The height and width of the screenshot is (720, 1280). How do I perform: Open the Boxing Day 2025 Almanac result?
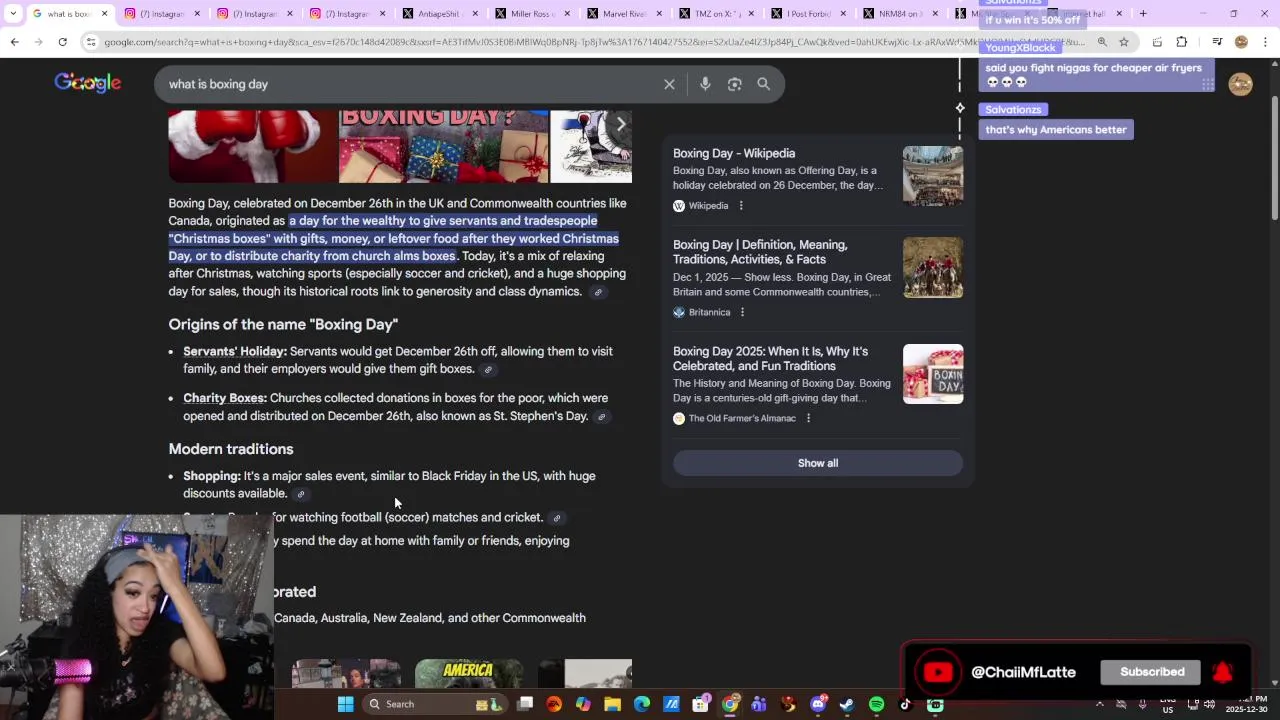[x=770, y=359]
